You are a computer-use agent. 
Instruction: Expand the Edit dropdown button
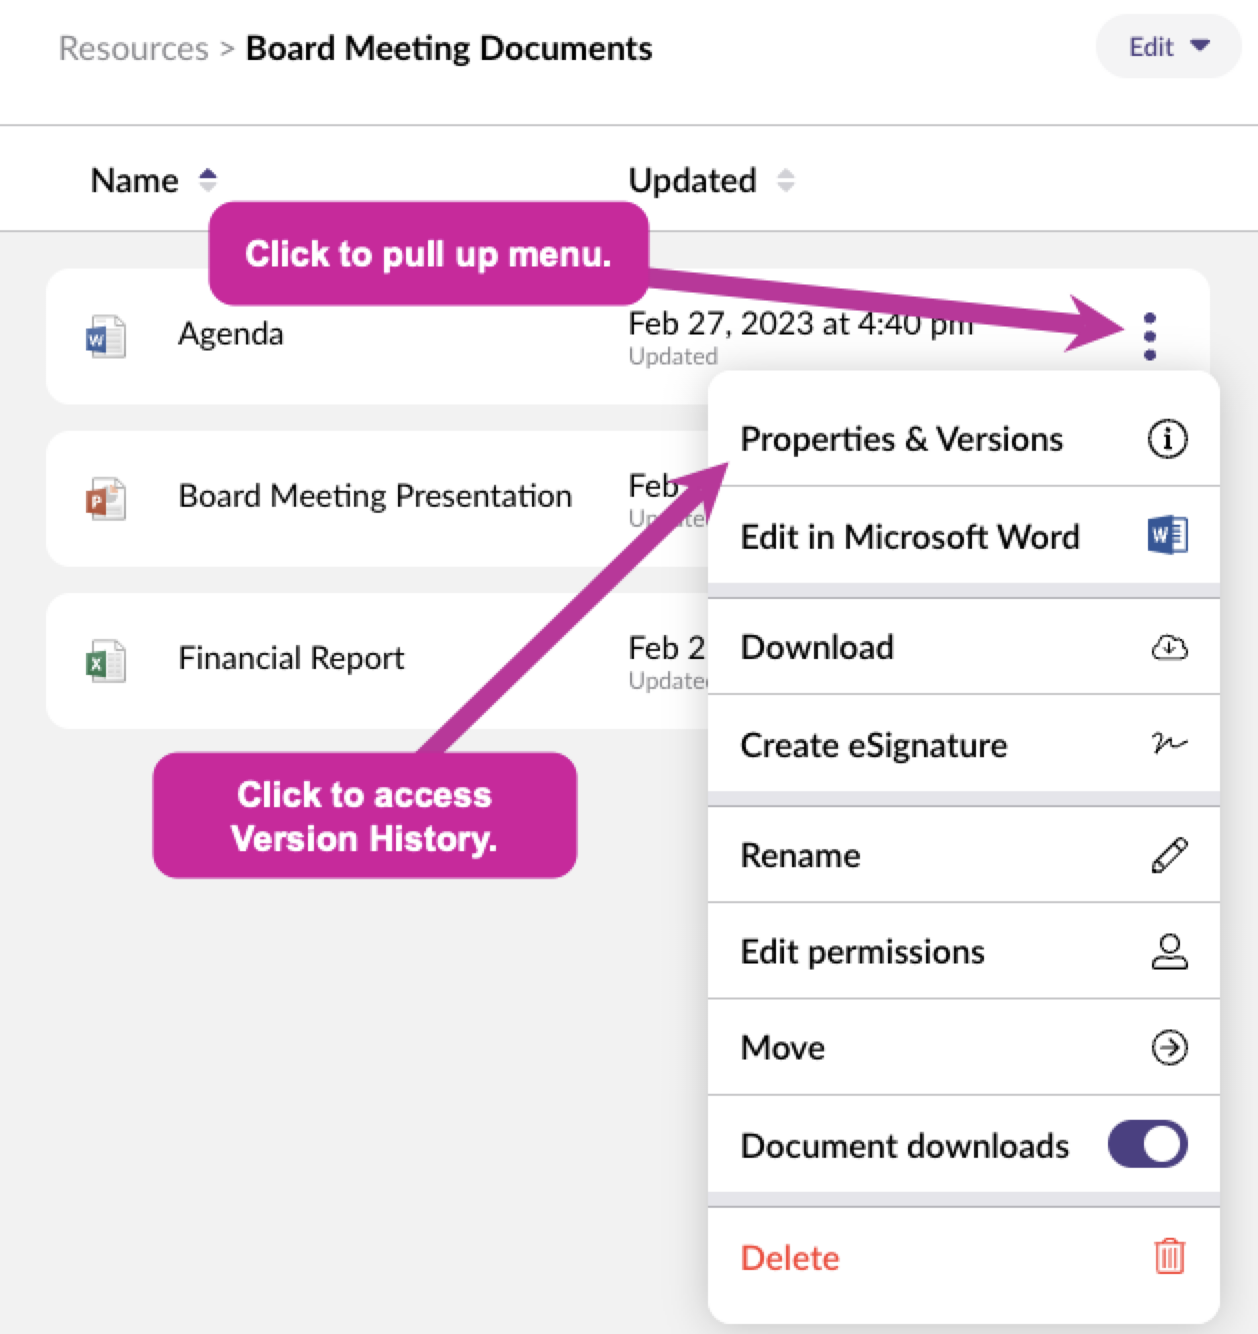point(1168,47)
